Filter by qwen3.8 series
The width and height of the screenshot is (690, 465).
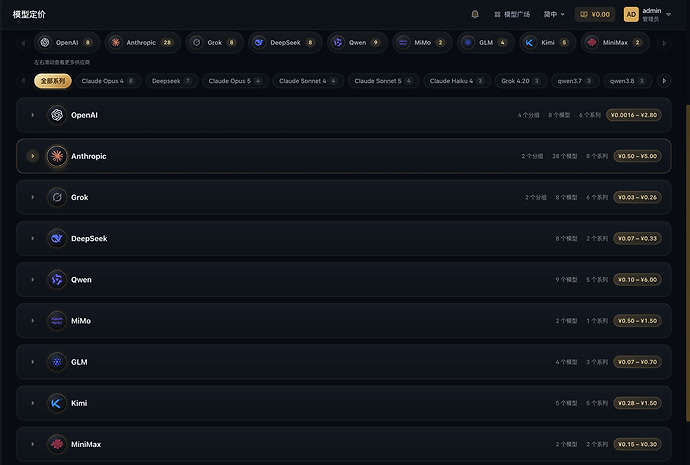627,81
